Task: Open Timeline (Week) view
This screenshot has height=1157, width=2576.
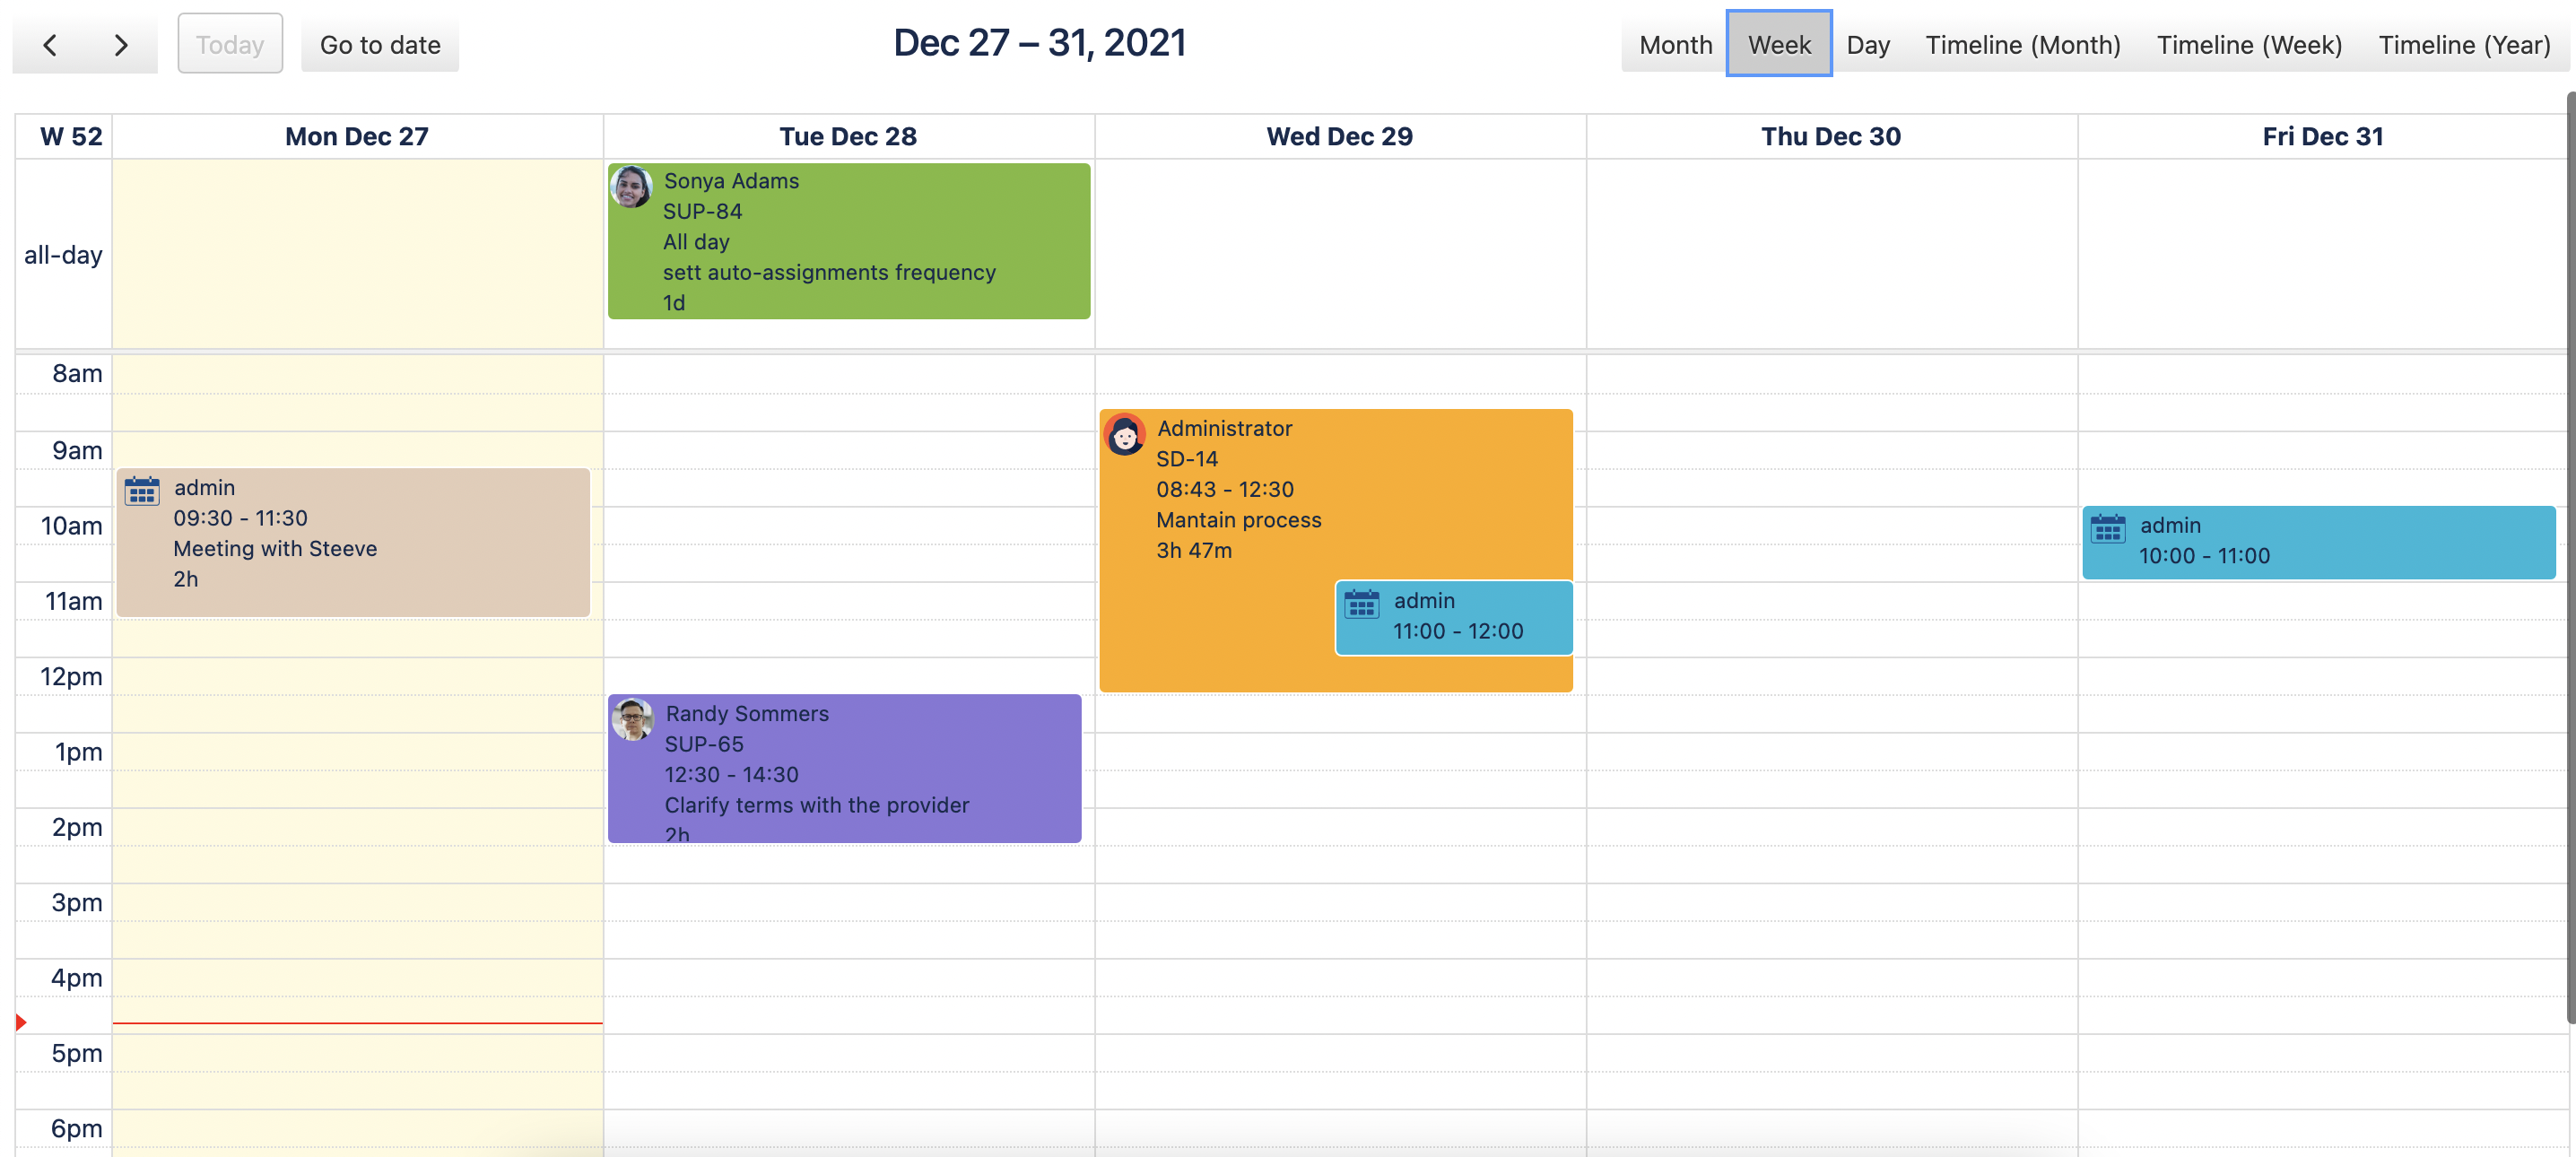Action: point(2248,45)
